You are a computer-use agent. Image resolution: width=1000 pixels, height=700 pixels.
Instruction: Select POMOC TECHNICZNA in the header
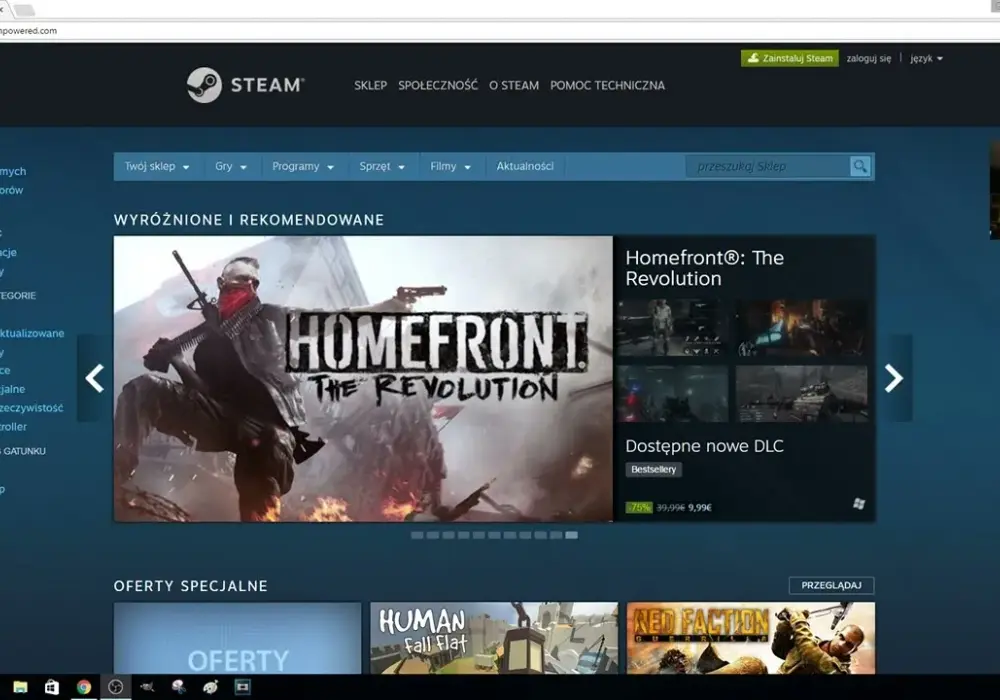pyautogui.click(x=607, y=85)
